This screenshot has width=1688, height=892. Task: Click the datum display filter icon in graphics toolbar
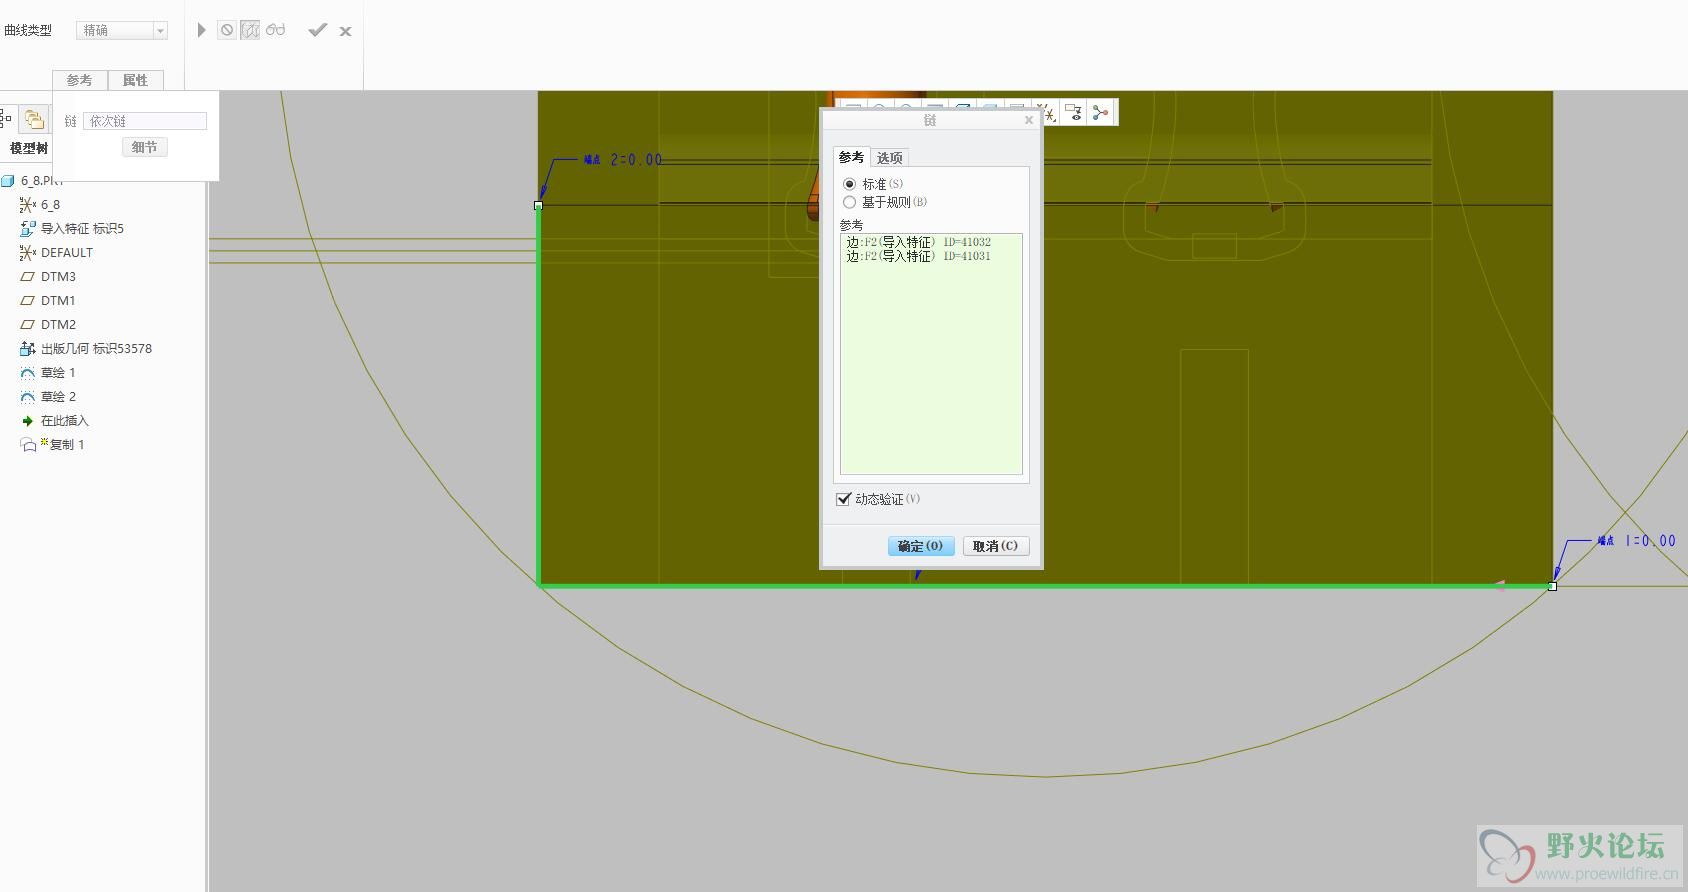[1048, 113]
